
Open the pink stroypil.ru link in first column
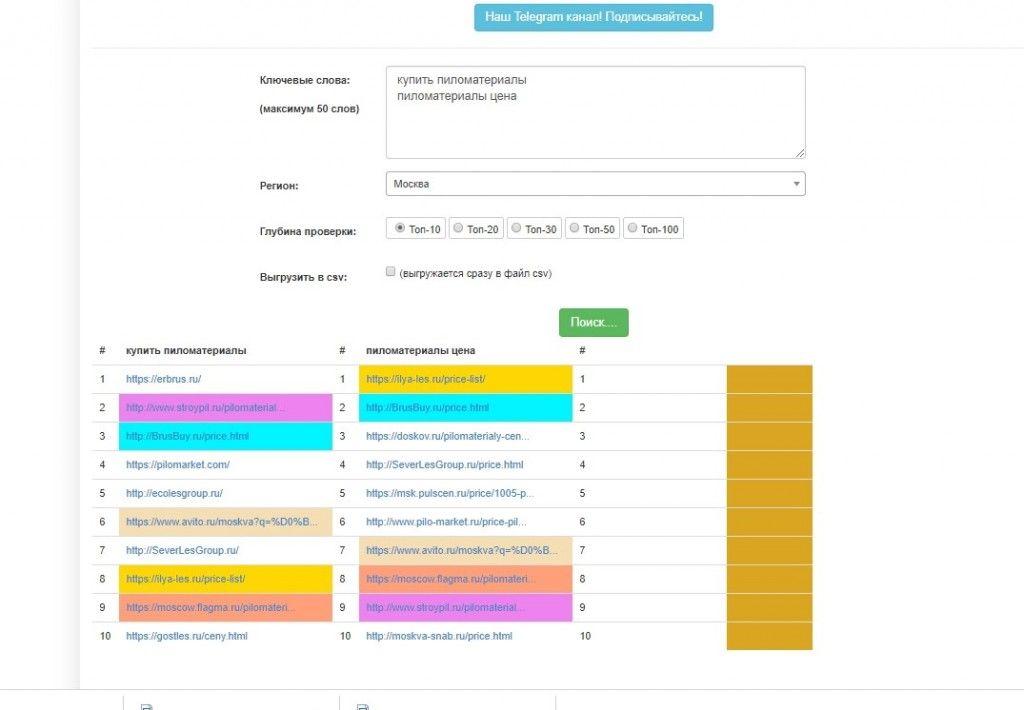(x=205, y=408)
